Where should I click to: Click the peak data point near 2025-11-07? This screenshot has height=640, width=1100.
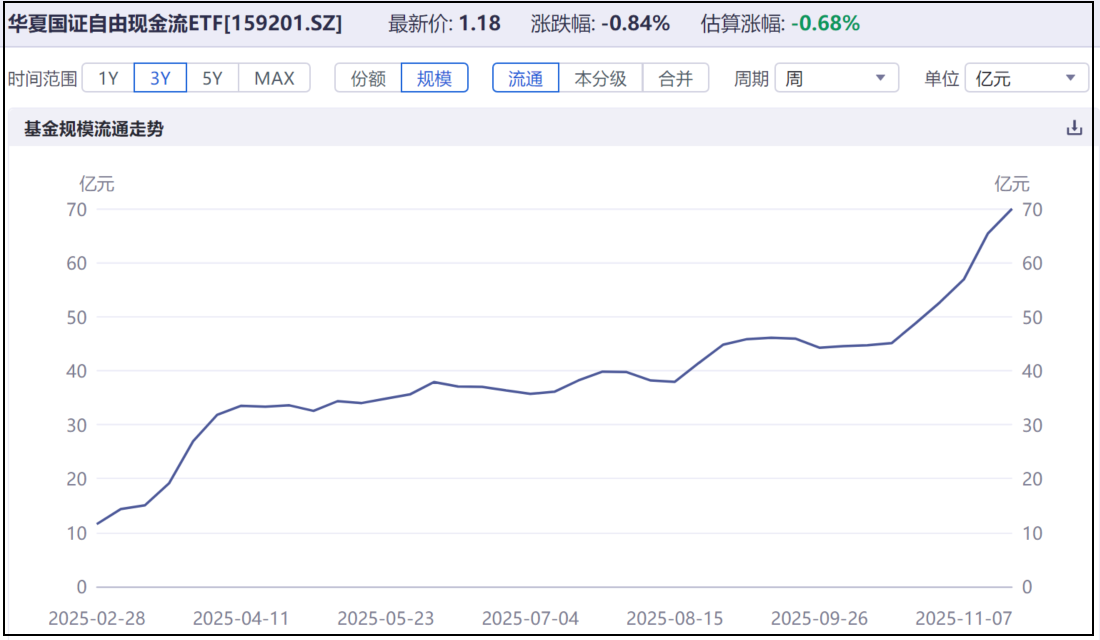(1010, 211)
